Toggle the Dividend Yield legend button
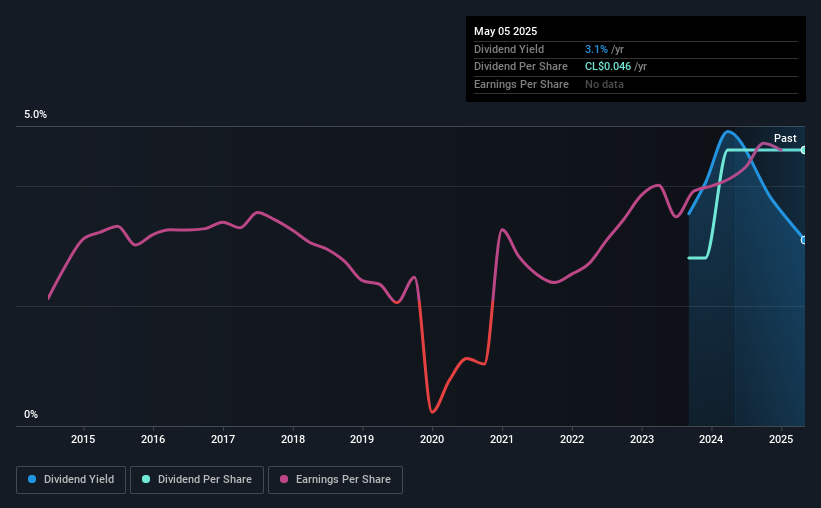The image size is (821, 508). point(71,480)
